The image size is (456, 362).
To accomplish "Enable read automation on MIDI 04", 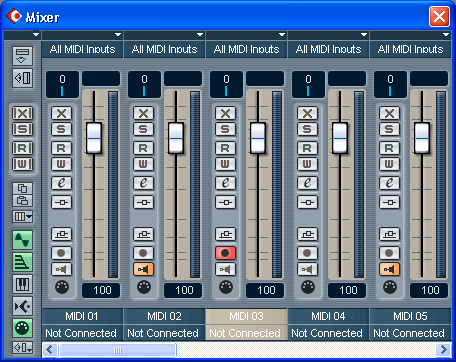I will tap(307, 148).
